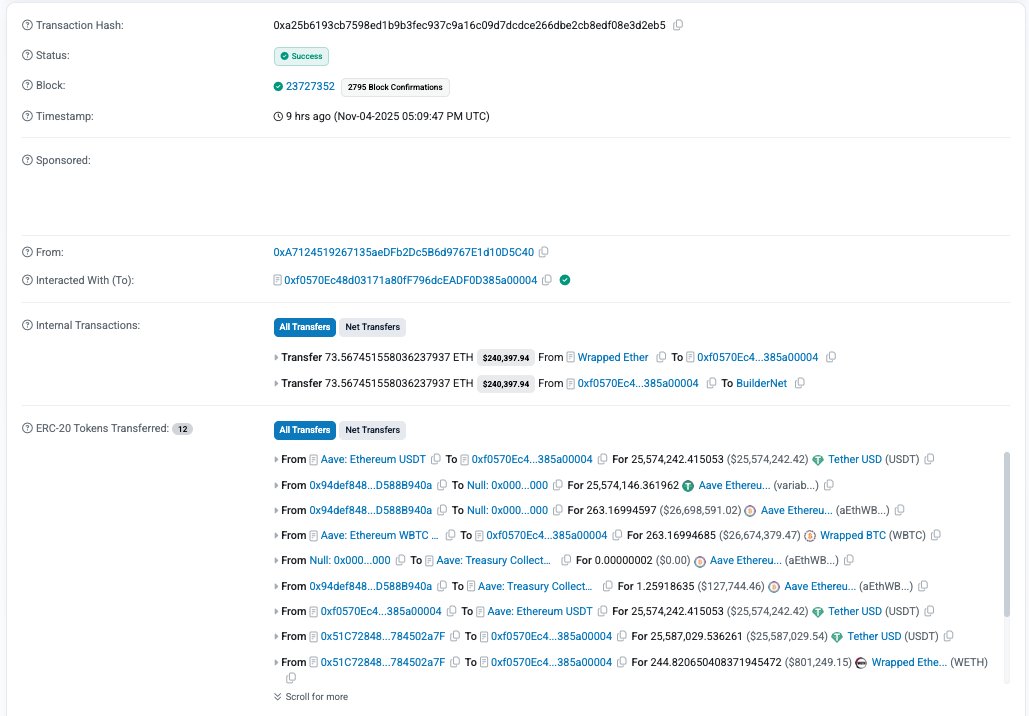Expand ERC-20 row from Aave: Ethereum USDT

(x=276, y=460)
